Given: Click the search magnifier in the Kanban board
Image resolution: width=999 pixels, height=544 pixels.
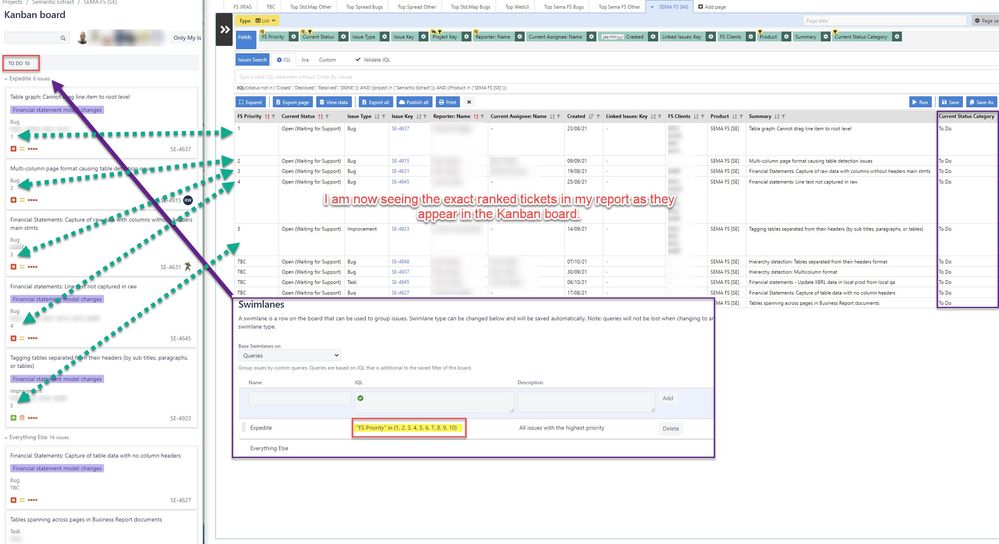Looking at the screenshot, I should click(62, 38).
